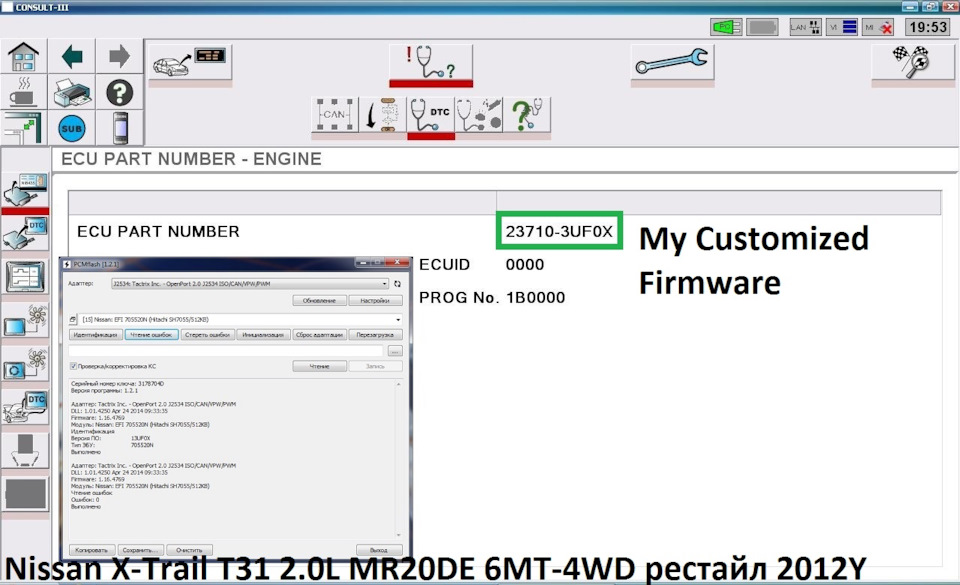Open the wrench repair step
This screenshot has width=960, height=585.
tap(672, 62)
